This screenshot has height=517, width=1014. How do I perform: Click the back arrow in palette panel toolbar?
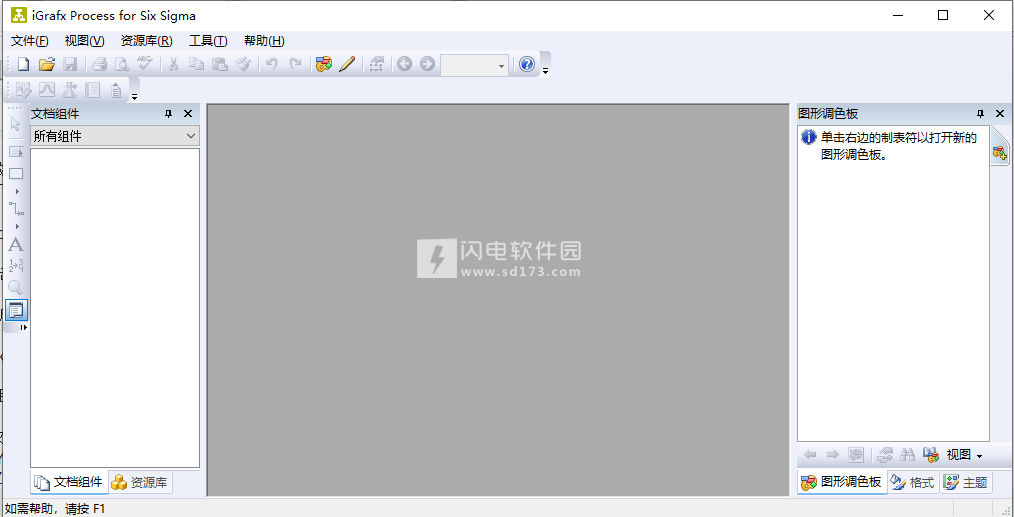[810, 455]
